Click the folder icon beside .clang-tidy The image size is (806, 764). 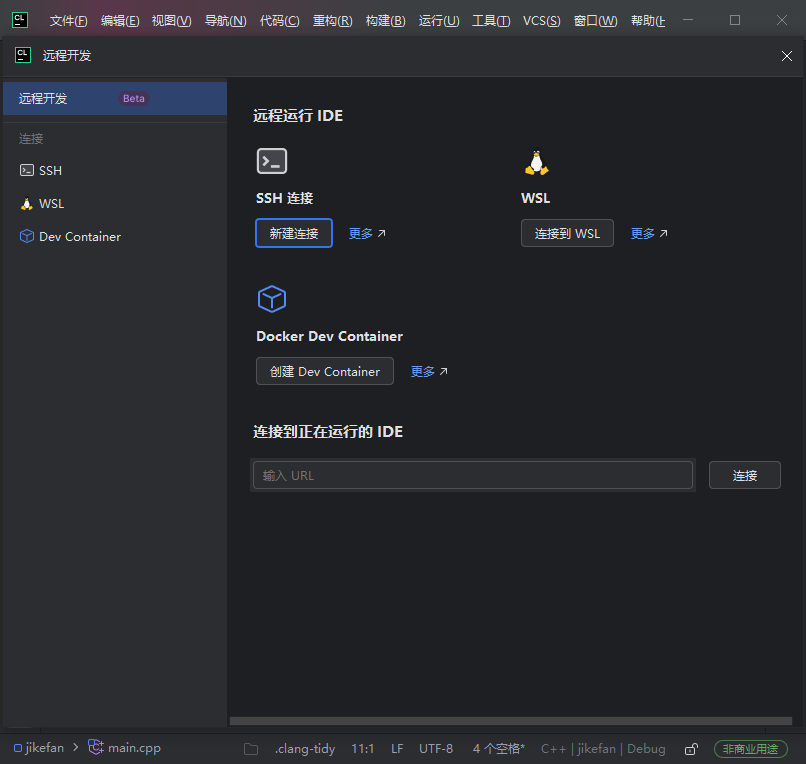[x=251, y=749]
